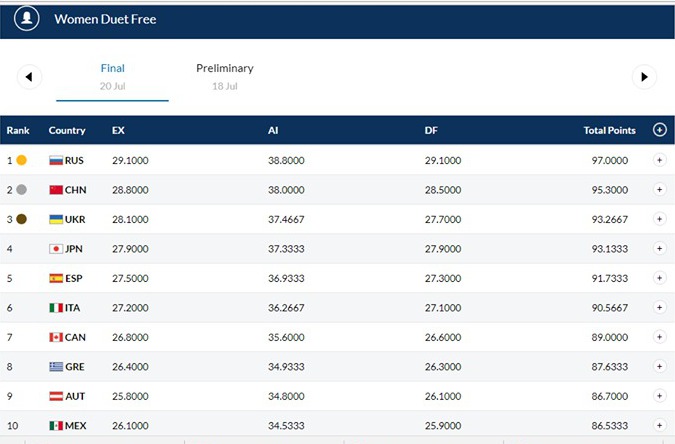This screenshot has height=444, width=675.
Task: Click the ITA country code
Action: (75, 308)
